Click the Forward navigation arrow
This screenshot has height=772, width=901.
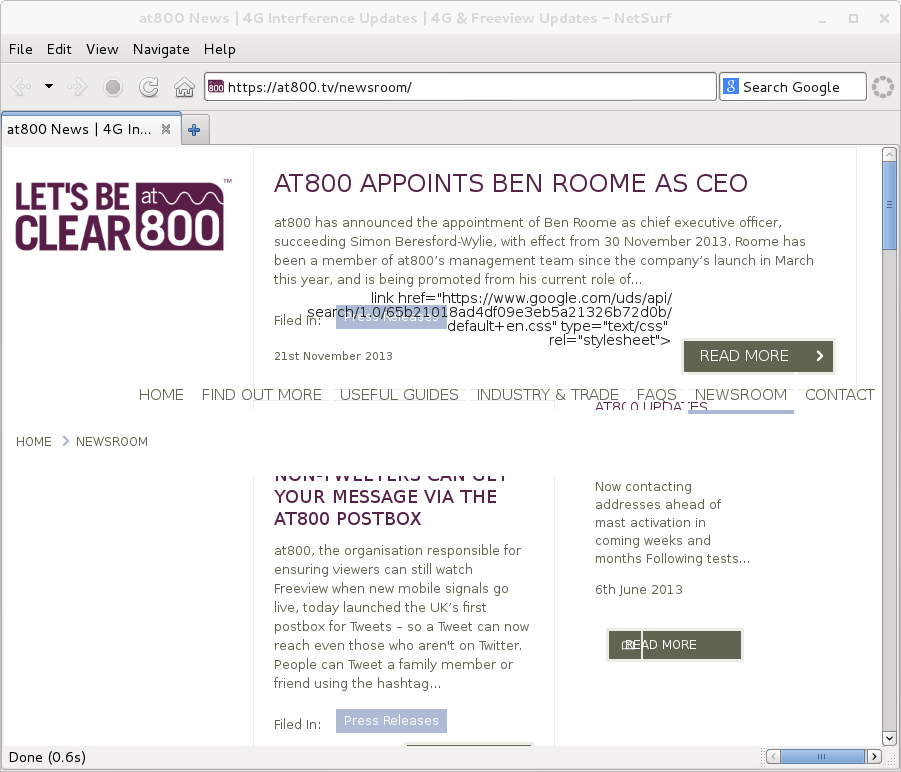coord(77,87)
